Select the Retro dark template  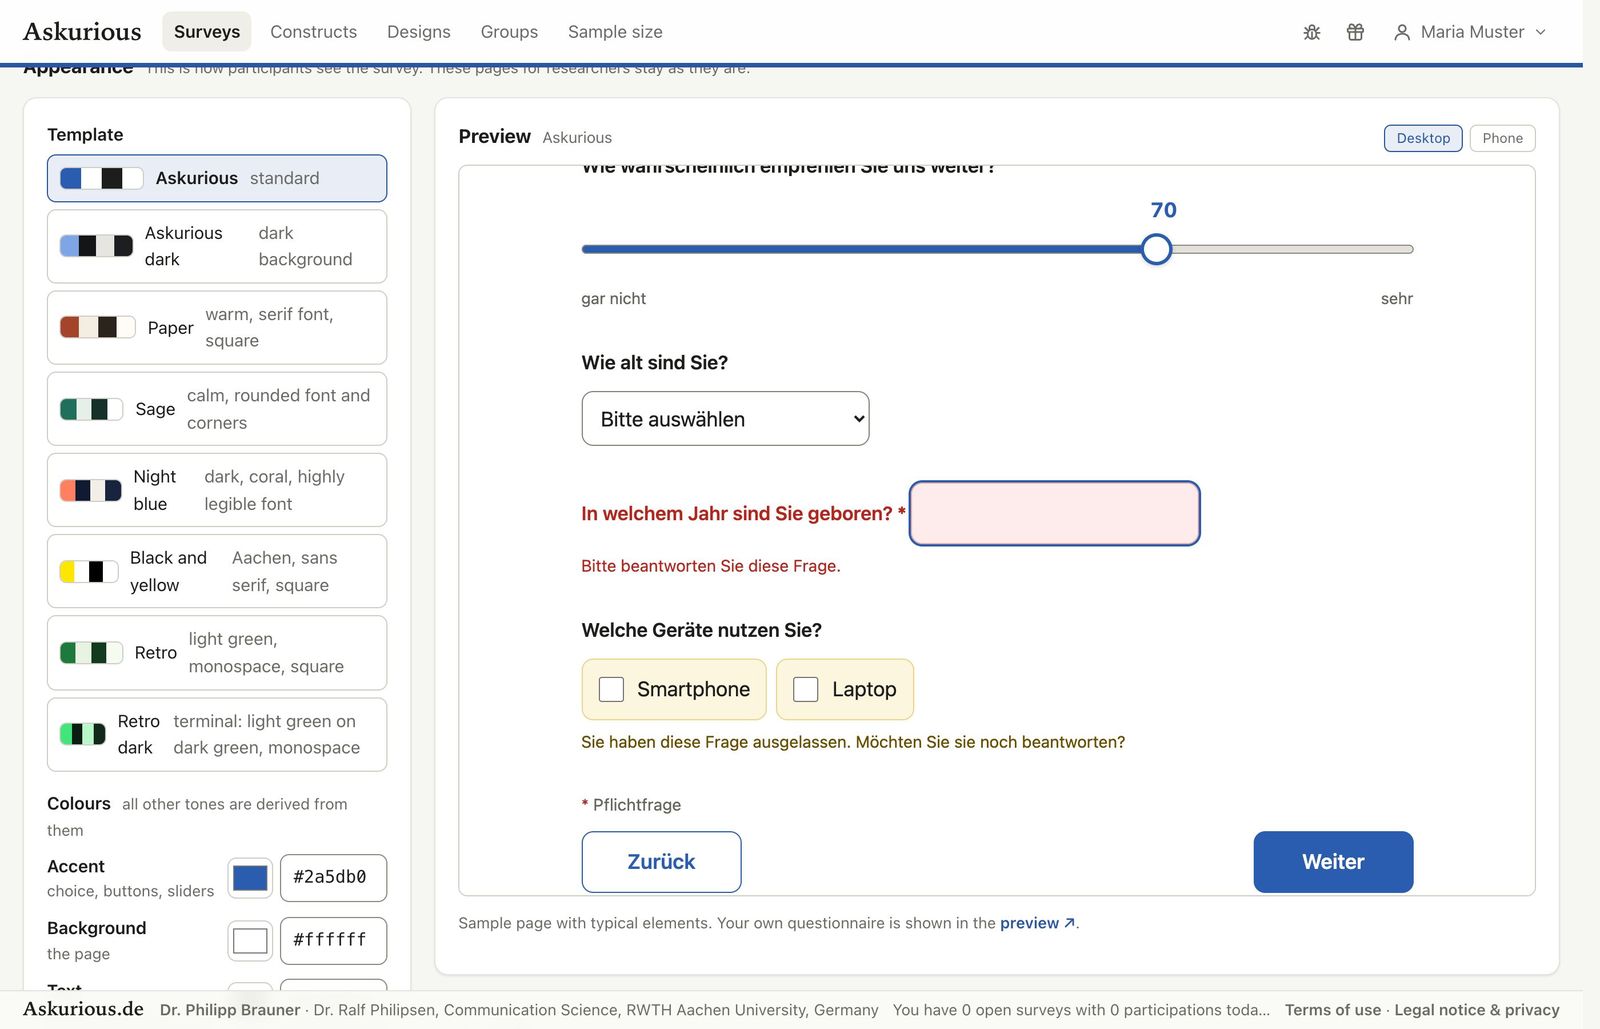tap(217, 734)
